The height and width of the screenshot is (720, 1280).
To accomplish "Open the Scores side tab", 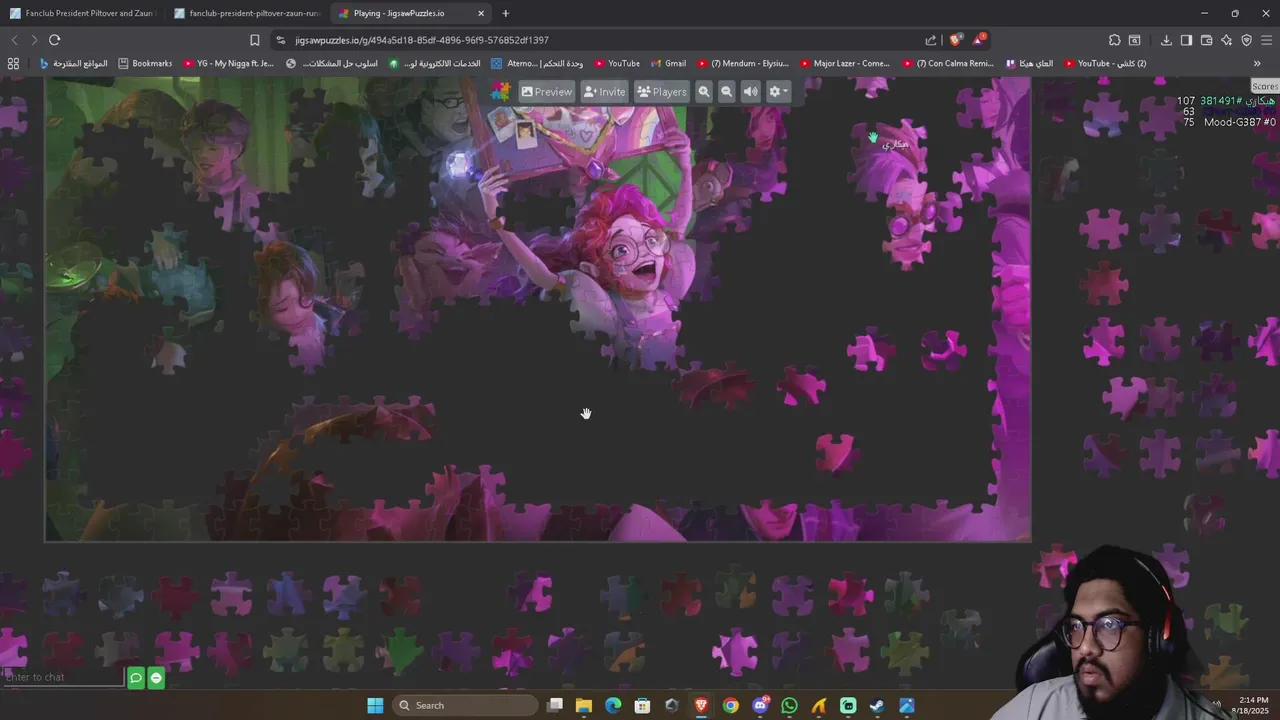I will tap(1265, 87).
